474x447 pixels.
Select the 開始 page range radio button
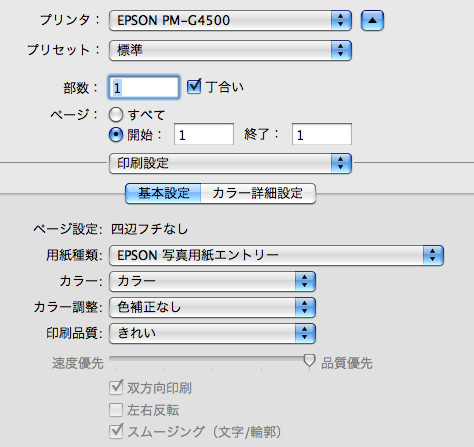tap(116, 135)
